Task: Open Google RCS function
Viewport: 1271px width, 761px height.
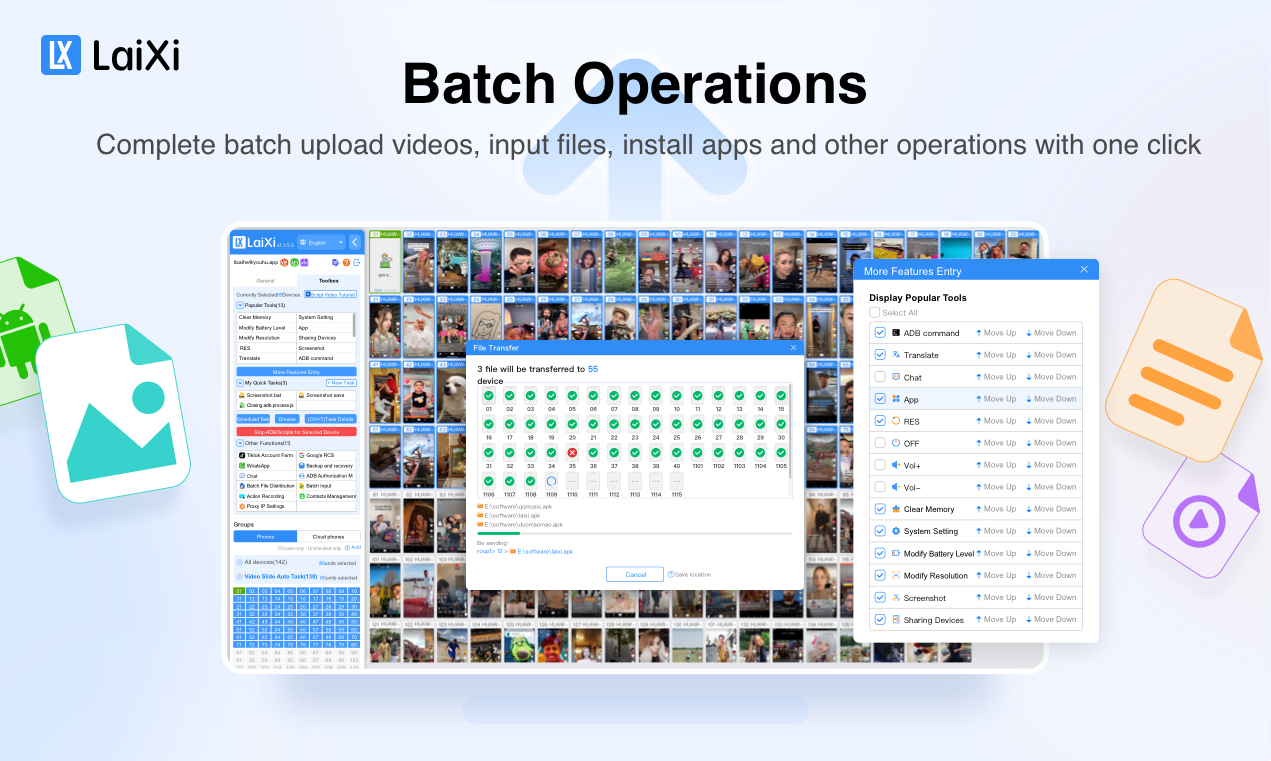Action: pos(326,455)
